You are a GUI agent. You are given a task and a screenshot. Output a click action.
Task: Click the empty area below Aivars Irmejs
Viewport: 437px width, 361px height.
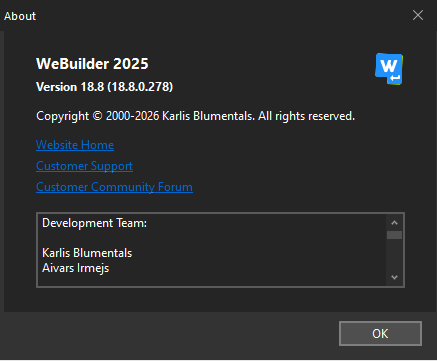(213, 280)
